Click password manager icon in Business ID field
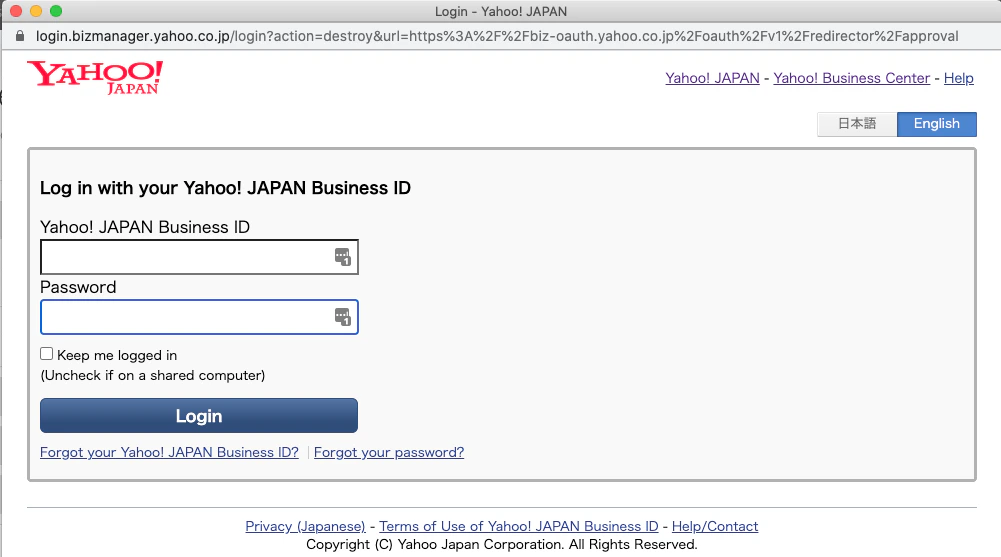1001x557 pixels. coord(343,257)
